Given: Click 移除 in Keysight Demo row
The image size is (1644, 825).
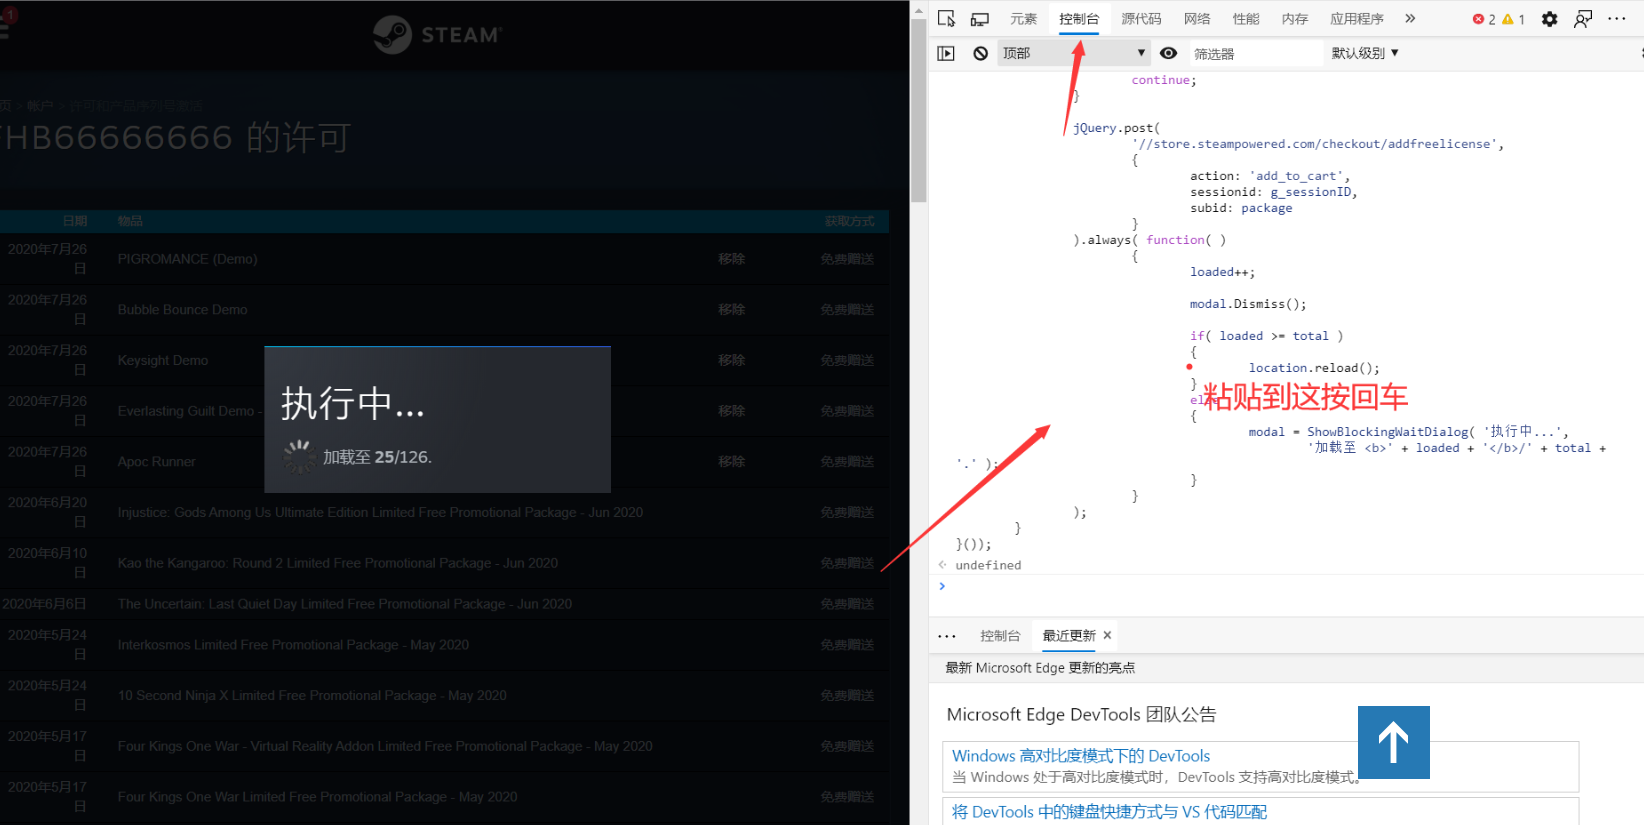Looking at the screenshot, I should (731, 360).
